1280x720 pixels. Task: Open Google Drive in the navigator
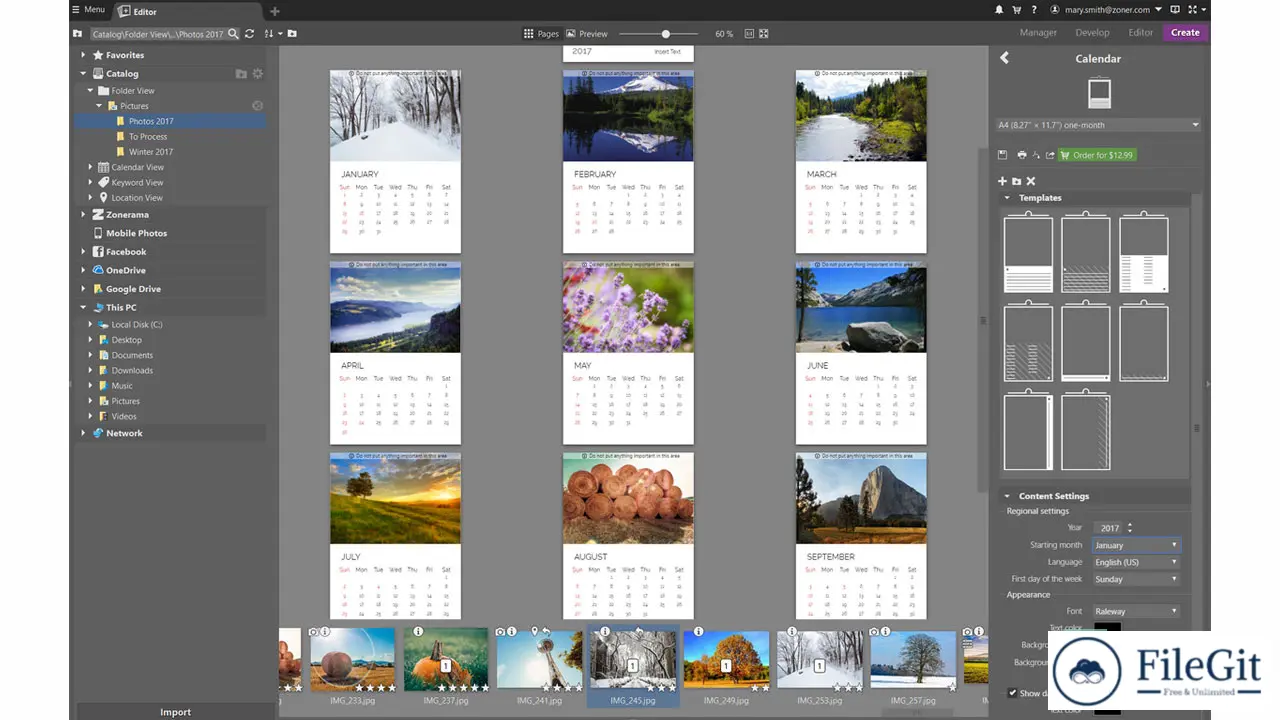(x=133, y=289)
